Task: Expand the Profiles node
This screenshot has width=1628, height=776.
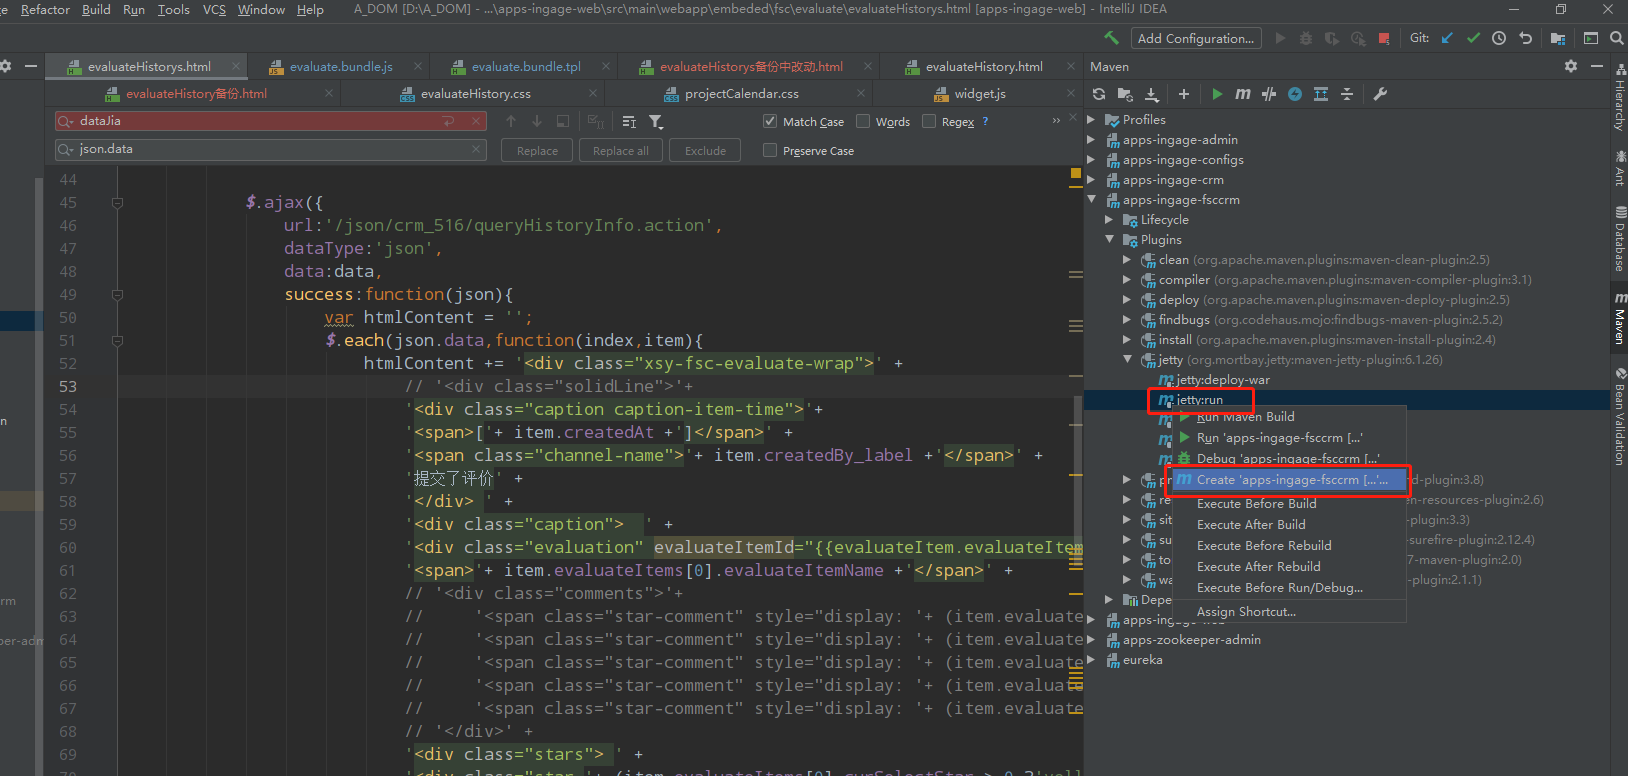Action: pyautogui.click(x=1092, y=120)
